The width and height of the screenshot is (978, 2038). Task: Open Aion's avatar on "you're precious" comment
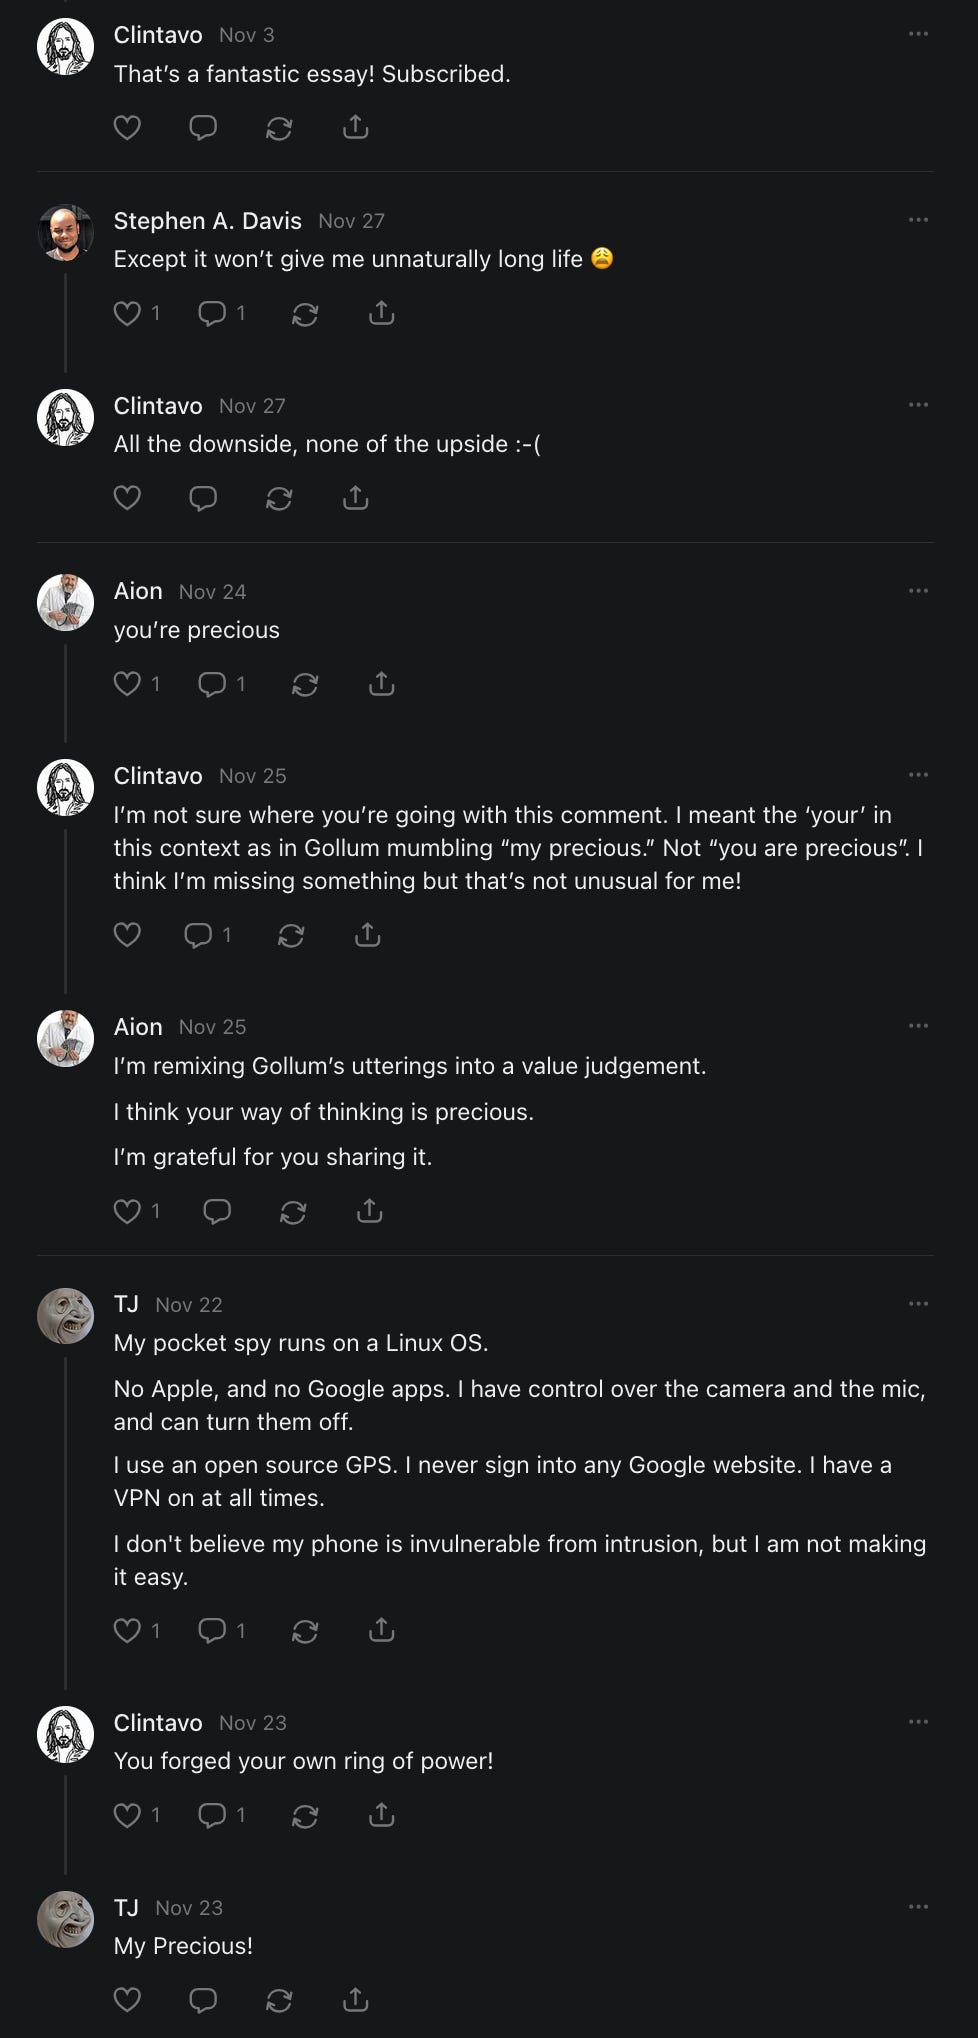[x=66, y=602]
